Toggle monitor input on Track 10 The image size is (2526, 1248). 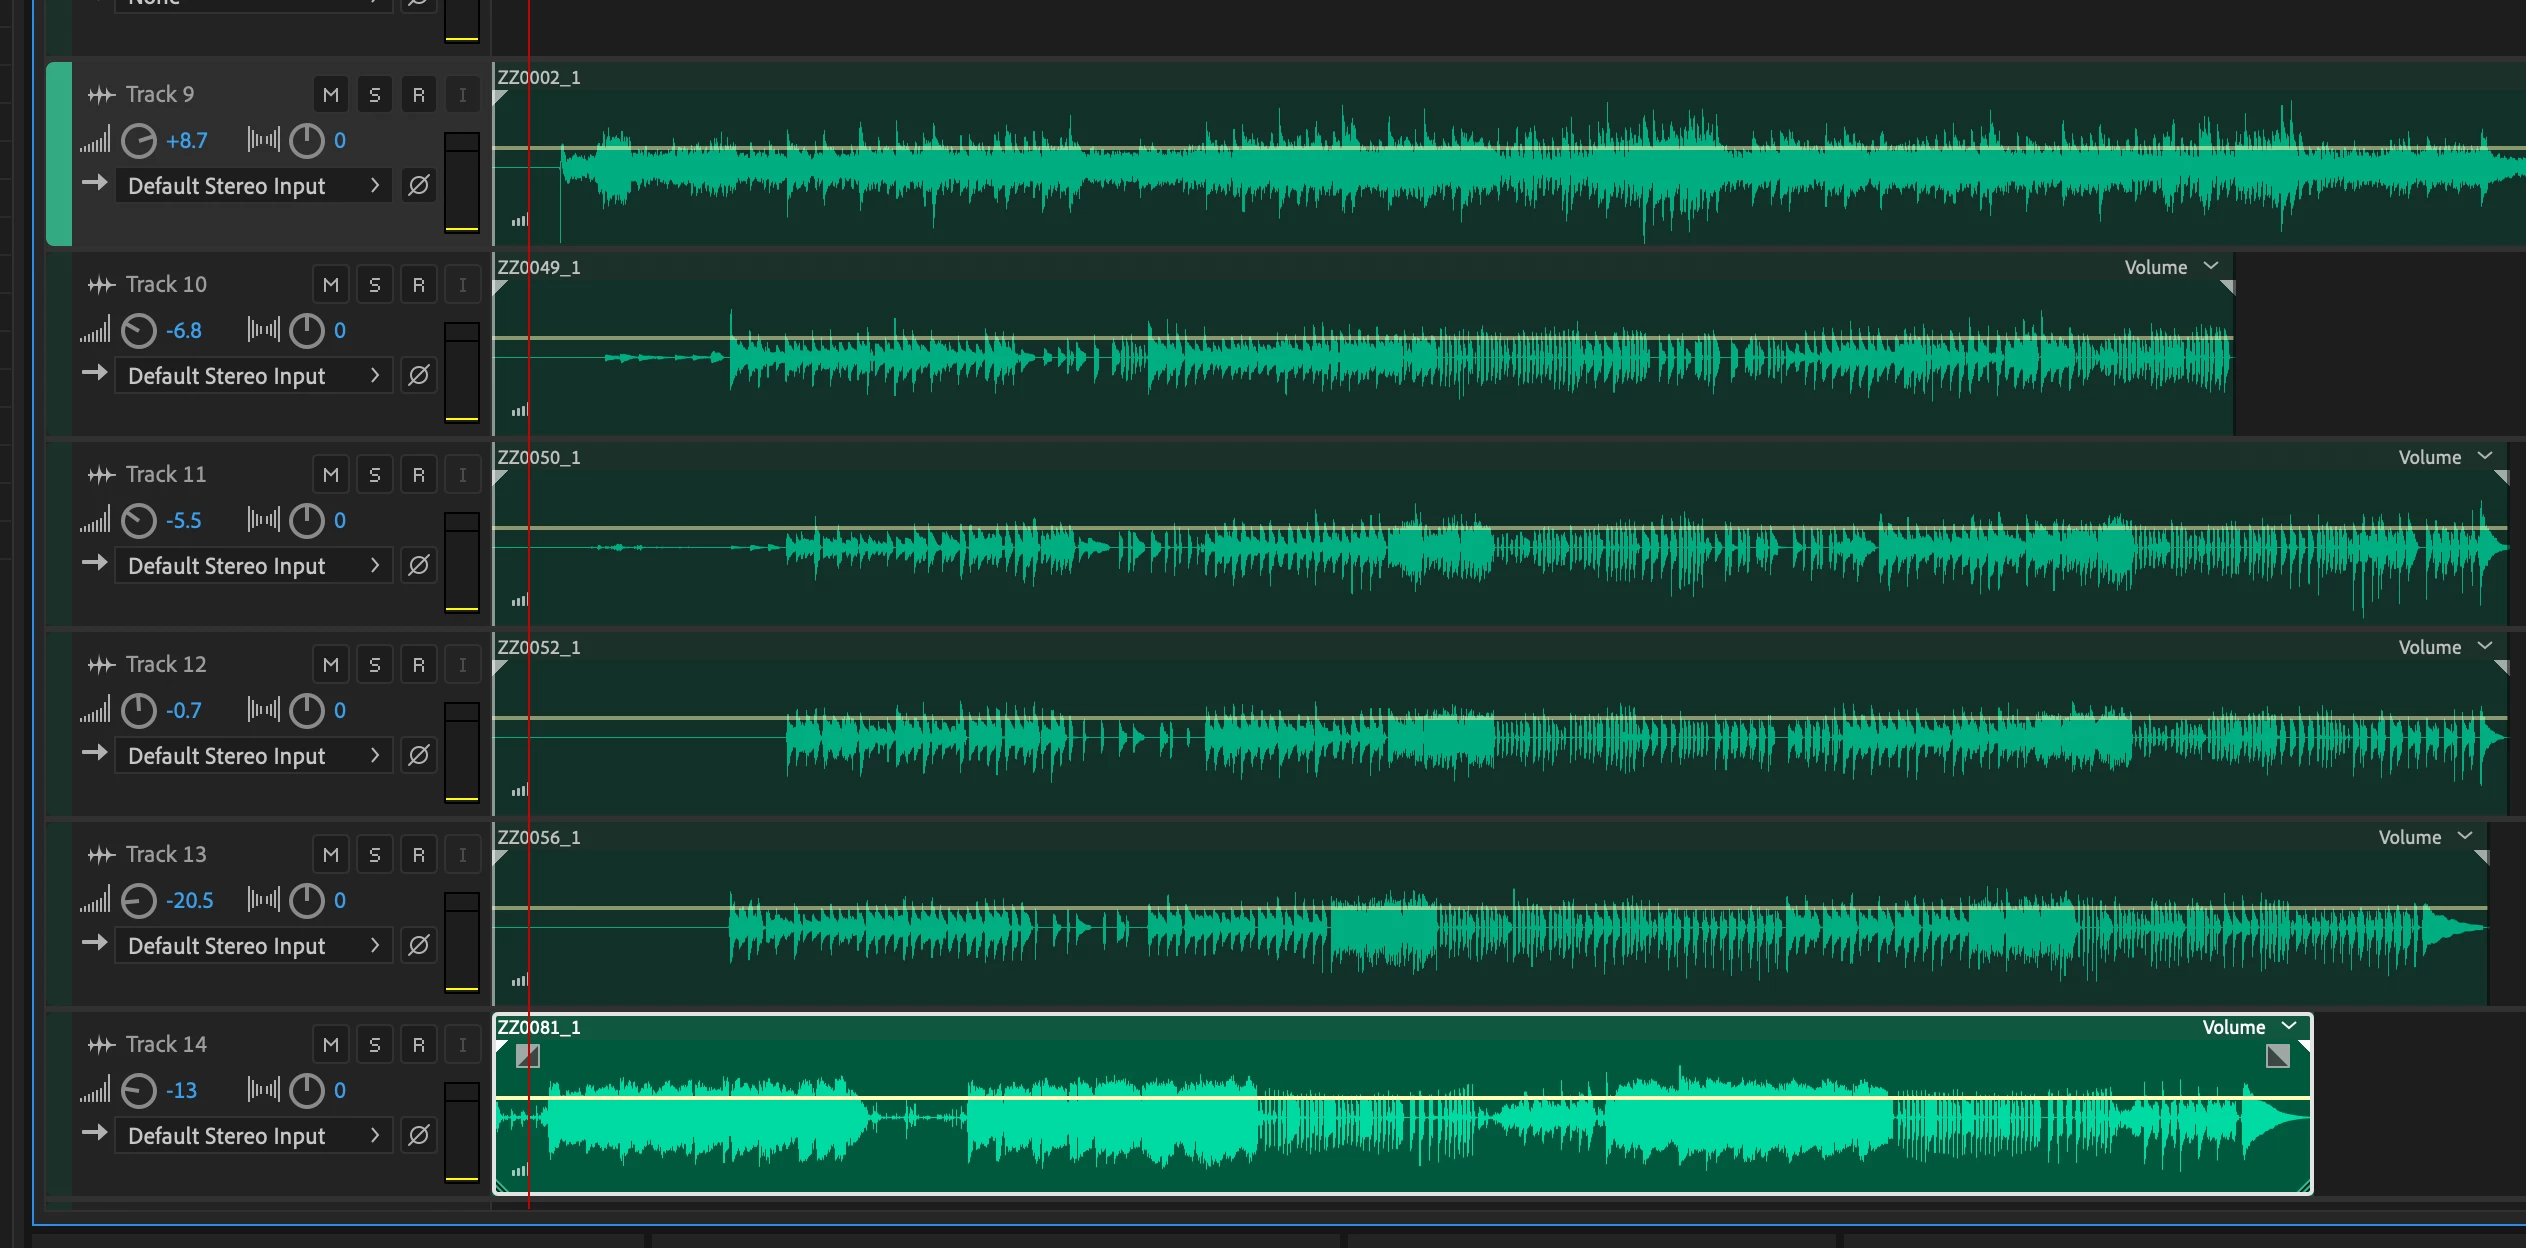click(x=462, y=285)
